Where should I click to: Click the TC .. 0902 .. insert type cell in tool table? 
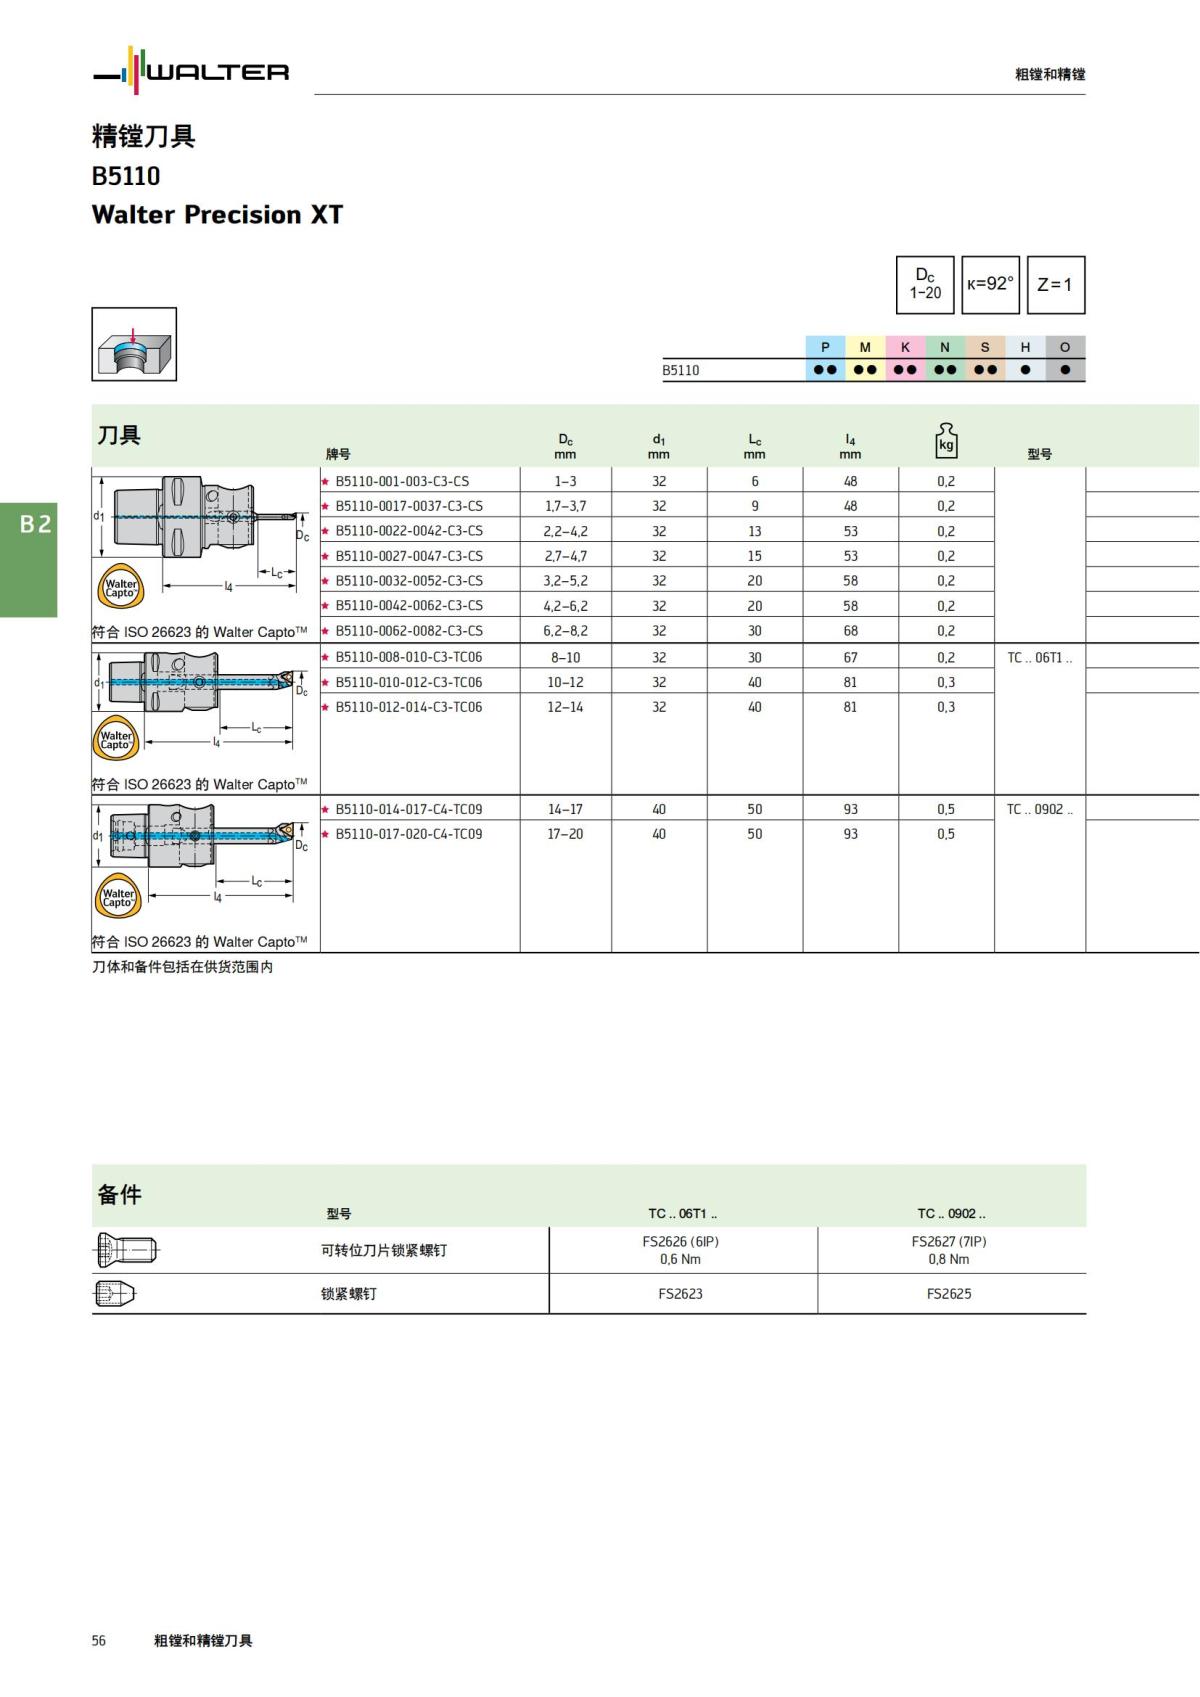[x=1040, y=809]
